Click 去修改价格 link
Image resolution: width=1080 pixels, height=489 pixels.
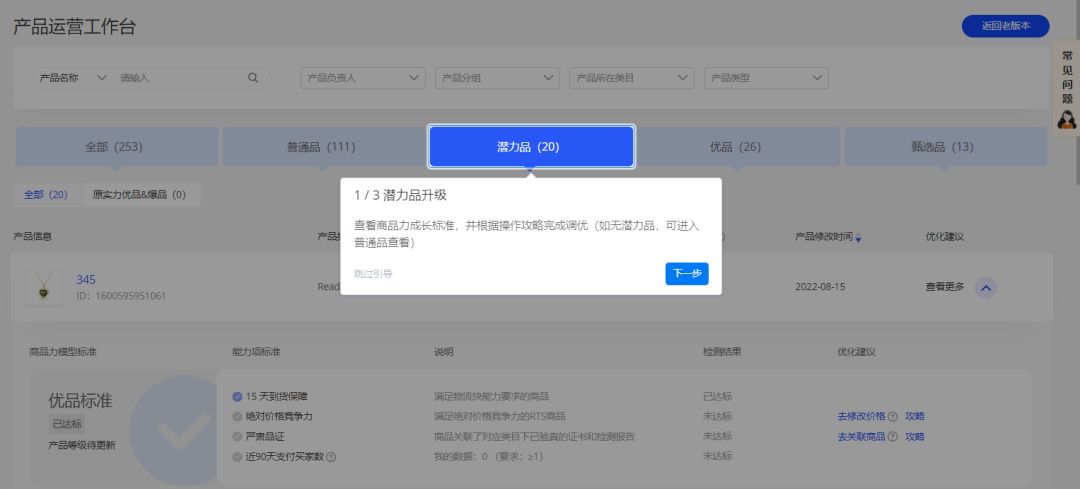861,417
